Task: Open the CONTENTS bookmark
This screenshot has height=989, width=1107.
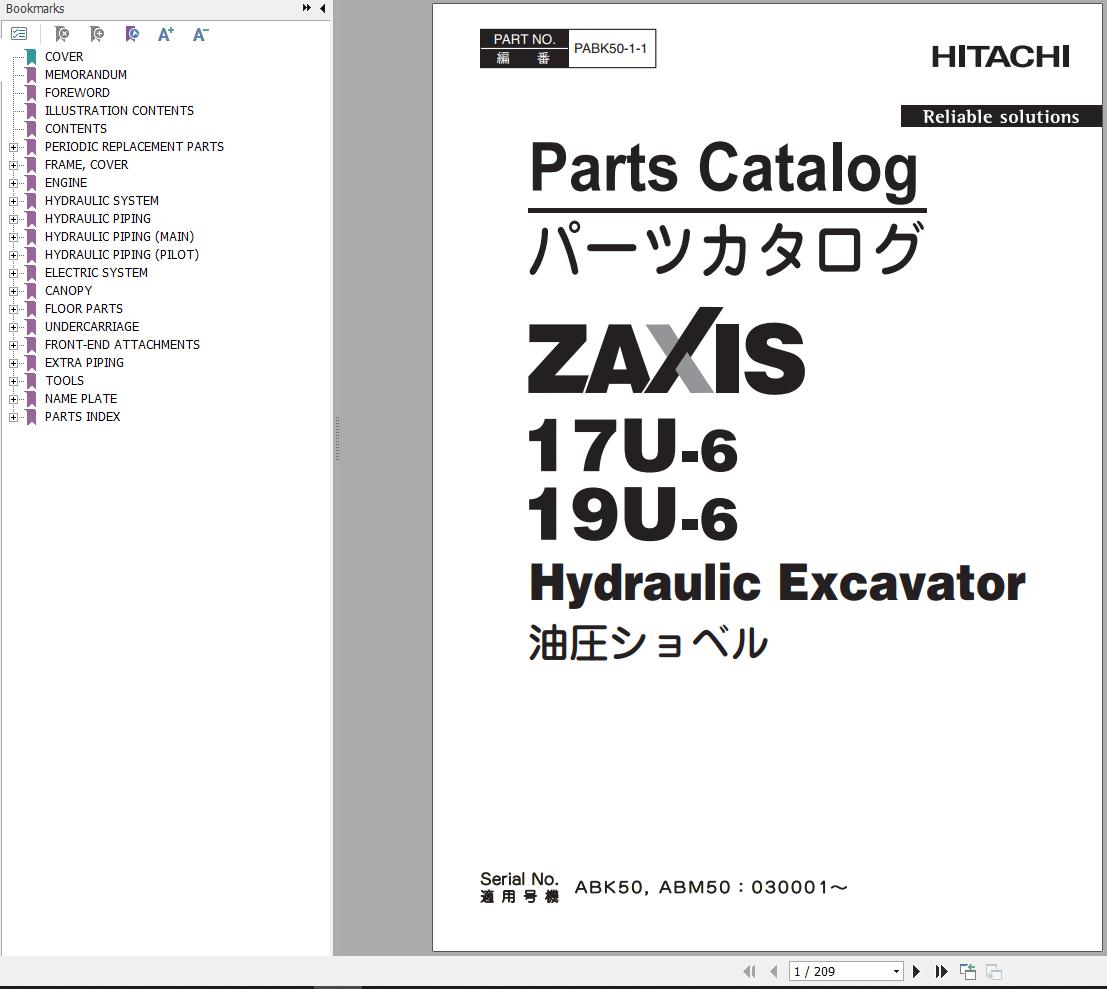Action: click(x=76, y=128)
